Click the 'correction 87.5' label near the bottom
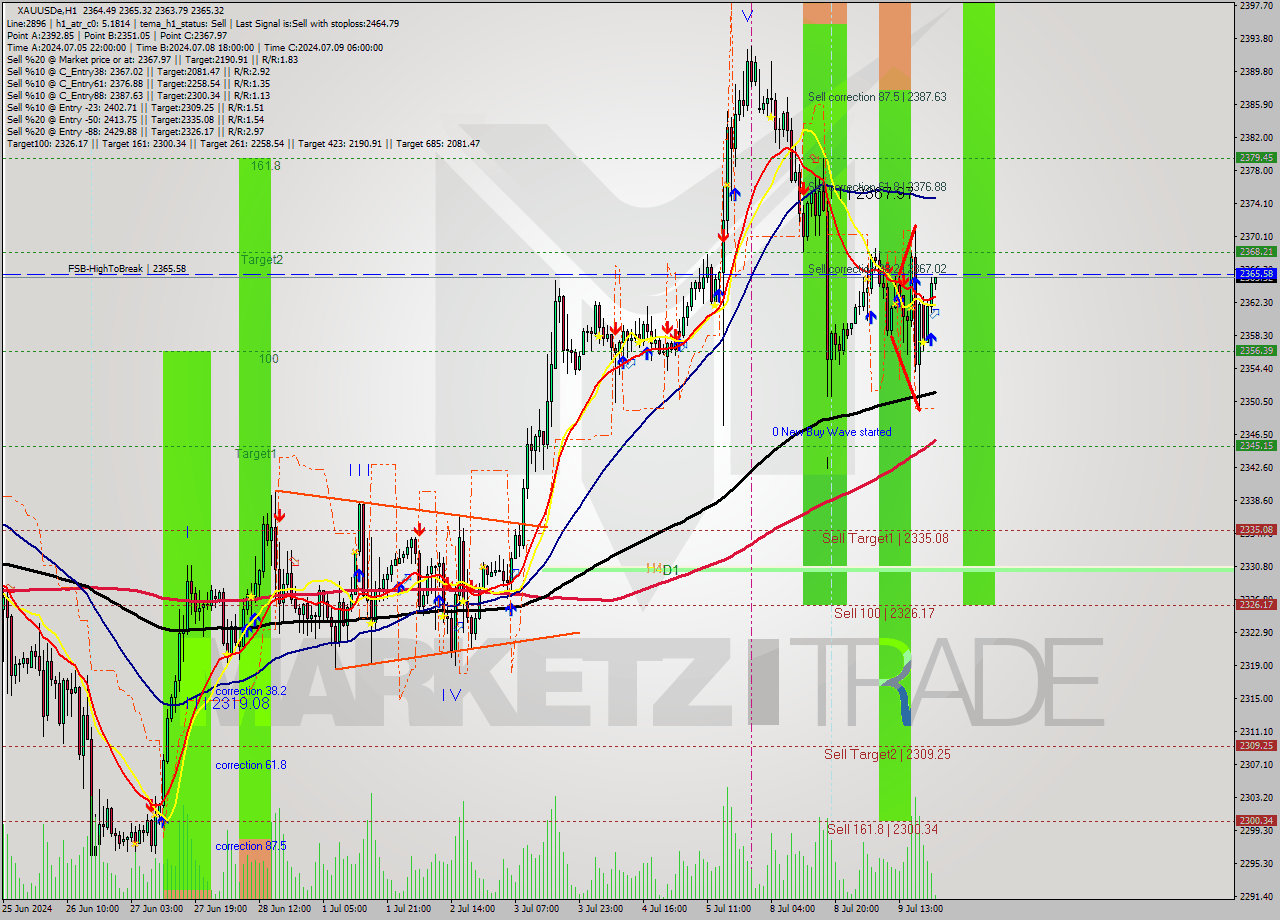The width and height of the screenshot is (1280, 920). coord(251,846)
